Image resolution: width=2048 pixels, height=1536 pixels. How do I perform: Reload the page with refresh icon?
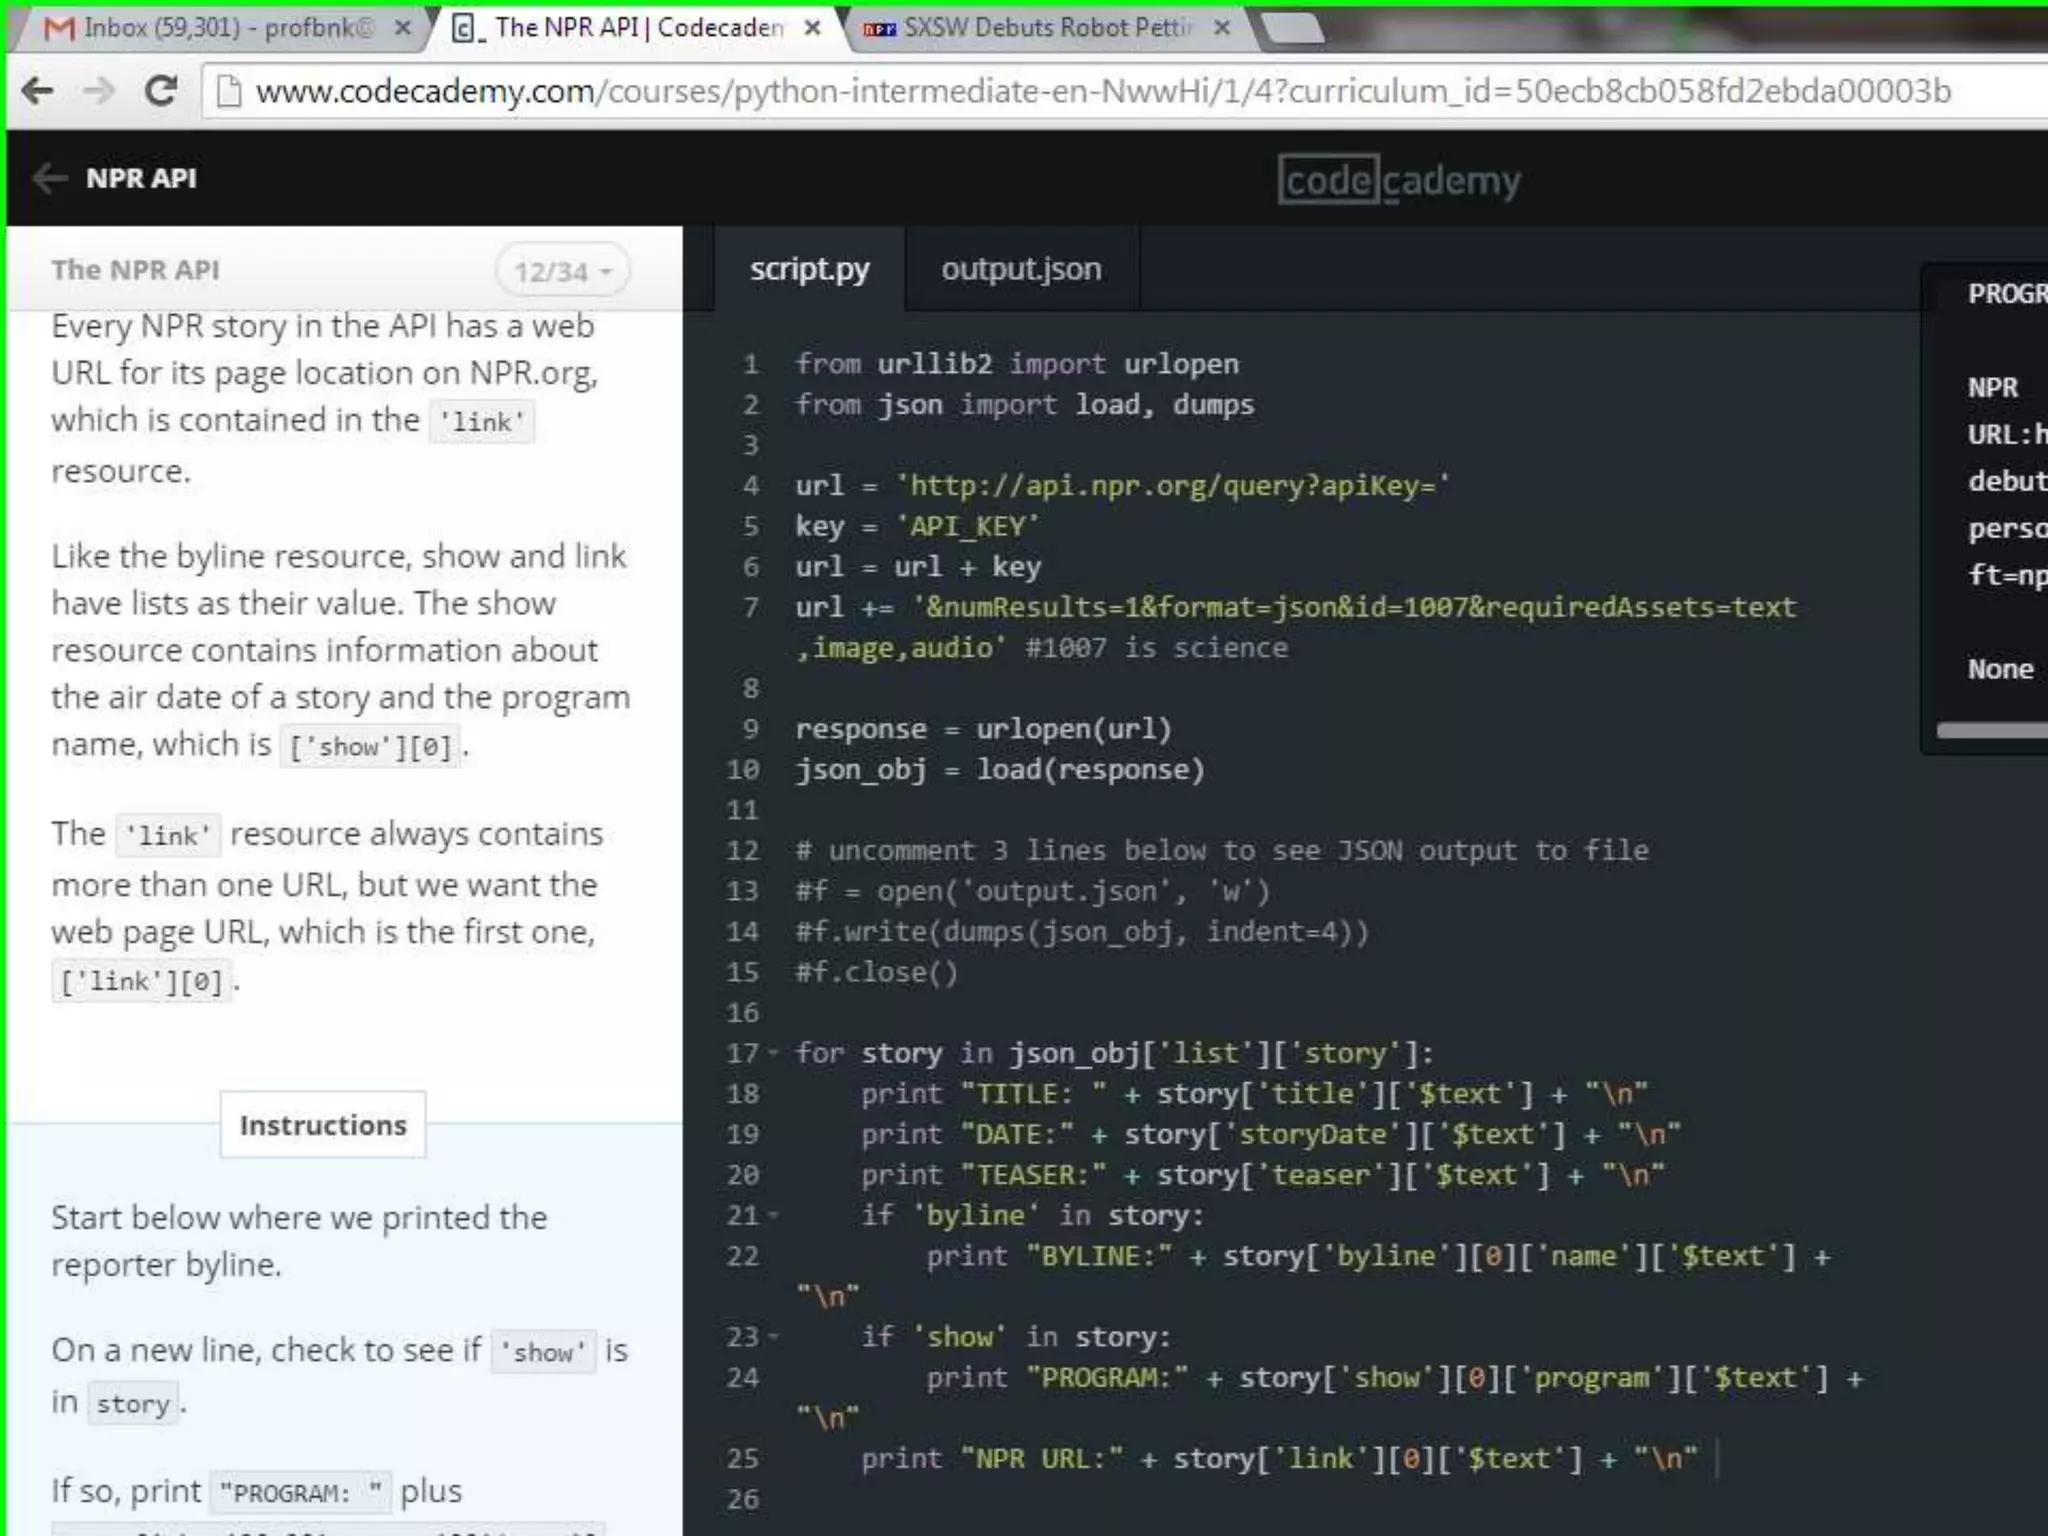[x=160, y=91]
